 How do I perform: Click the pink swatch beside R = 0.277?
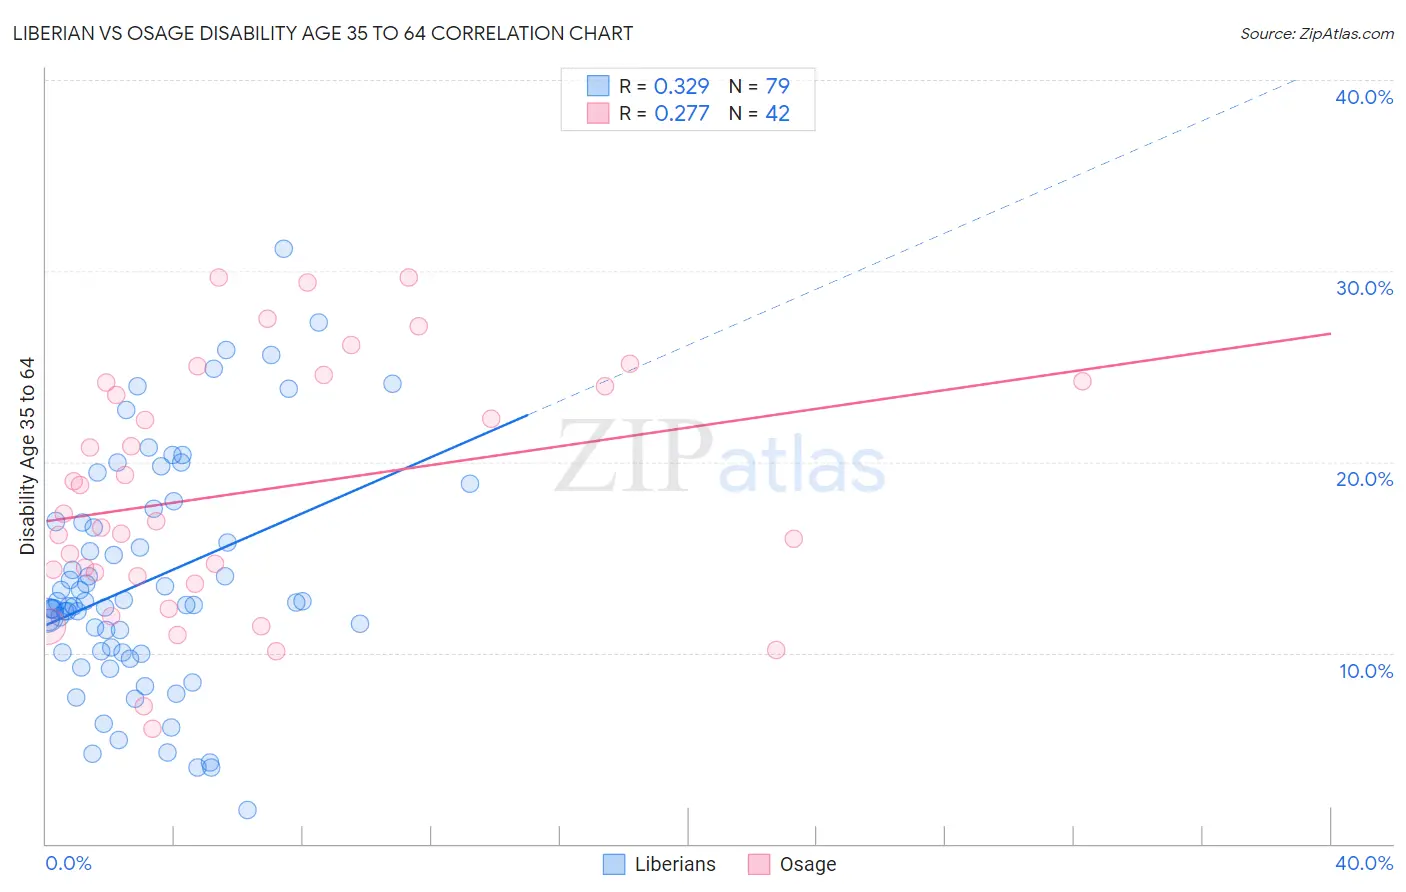point(598,113)
